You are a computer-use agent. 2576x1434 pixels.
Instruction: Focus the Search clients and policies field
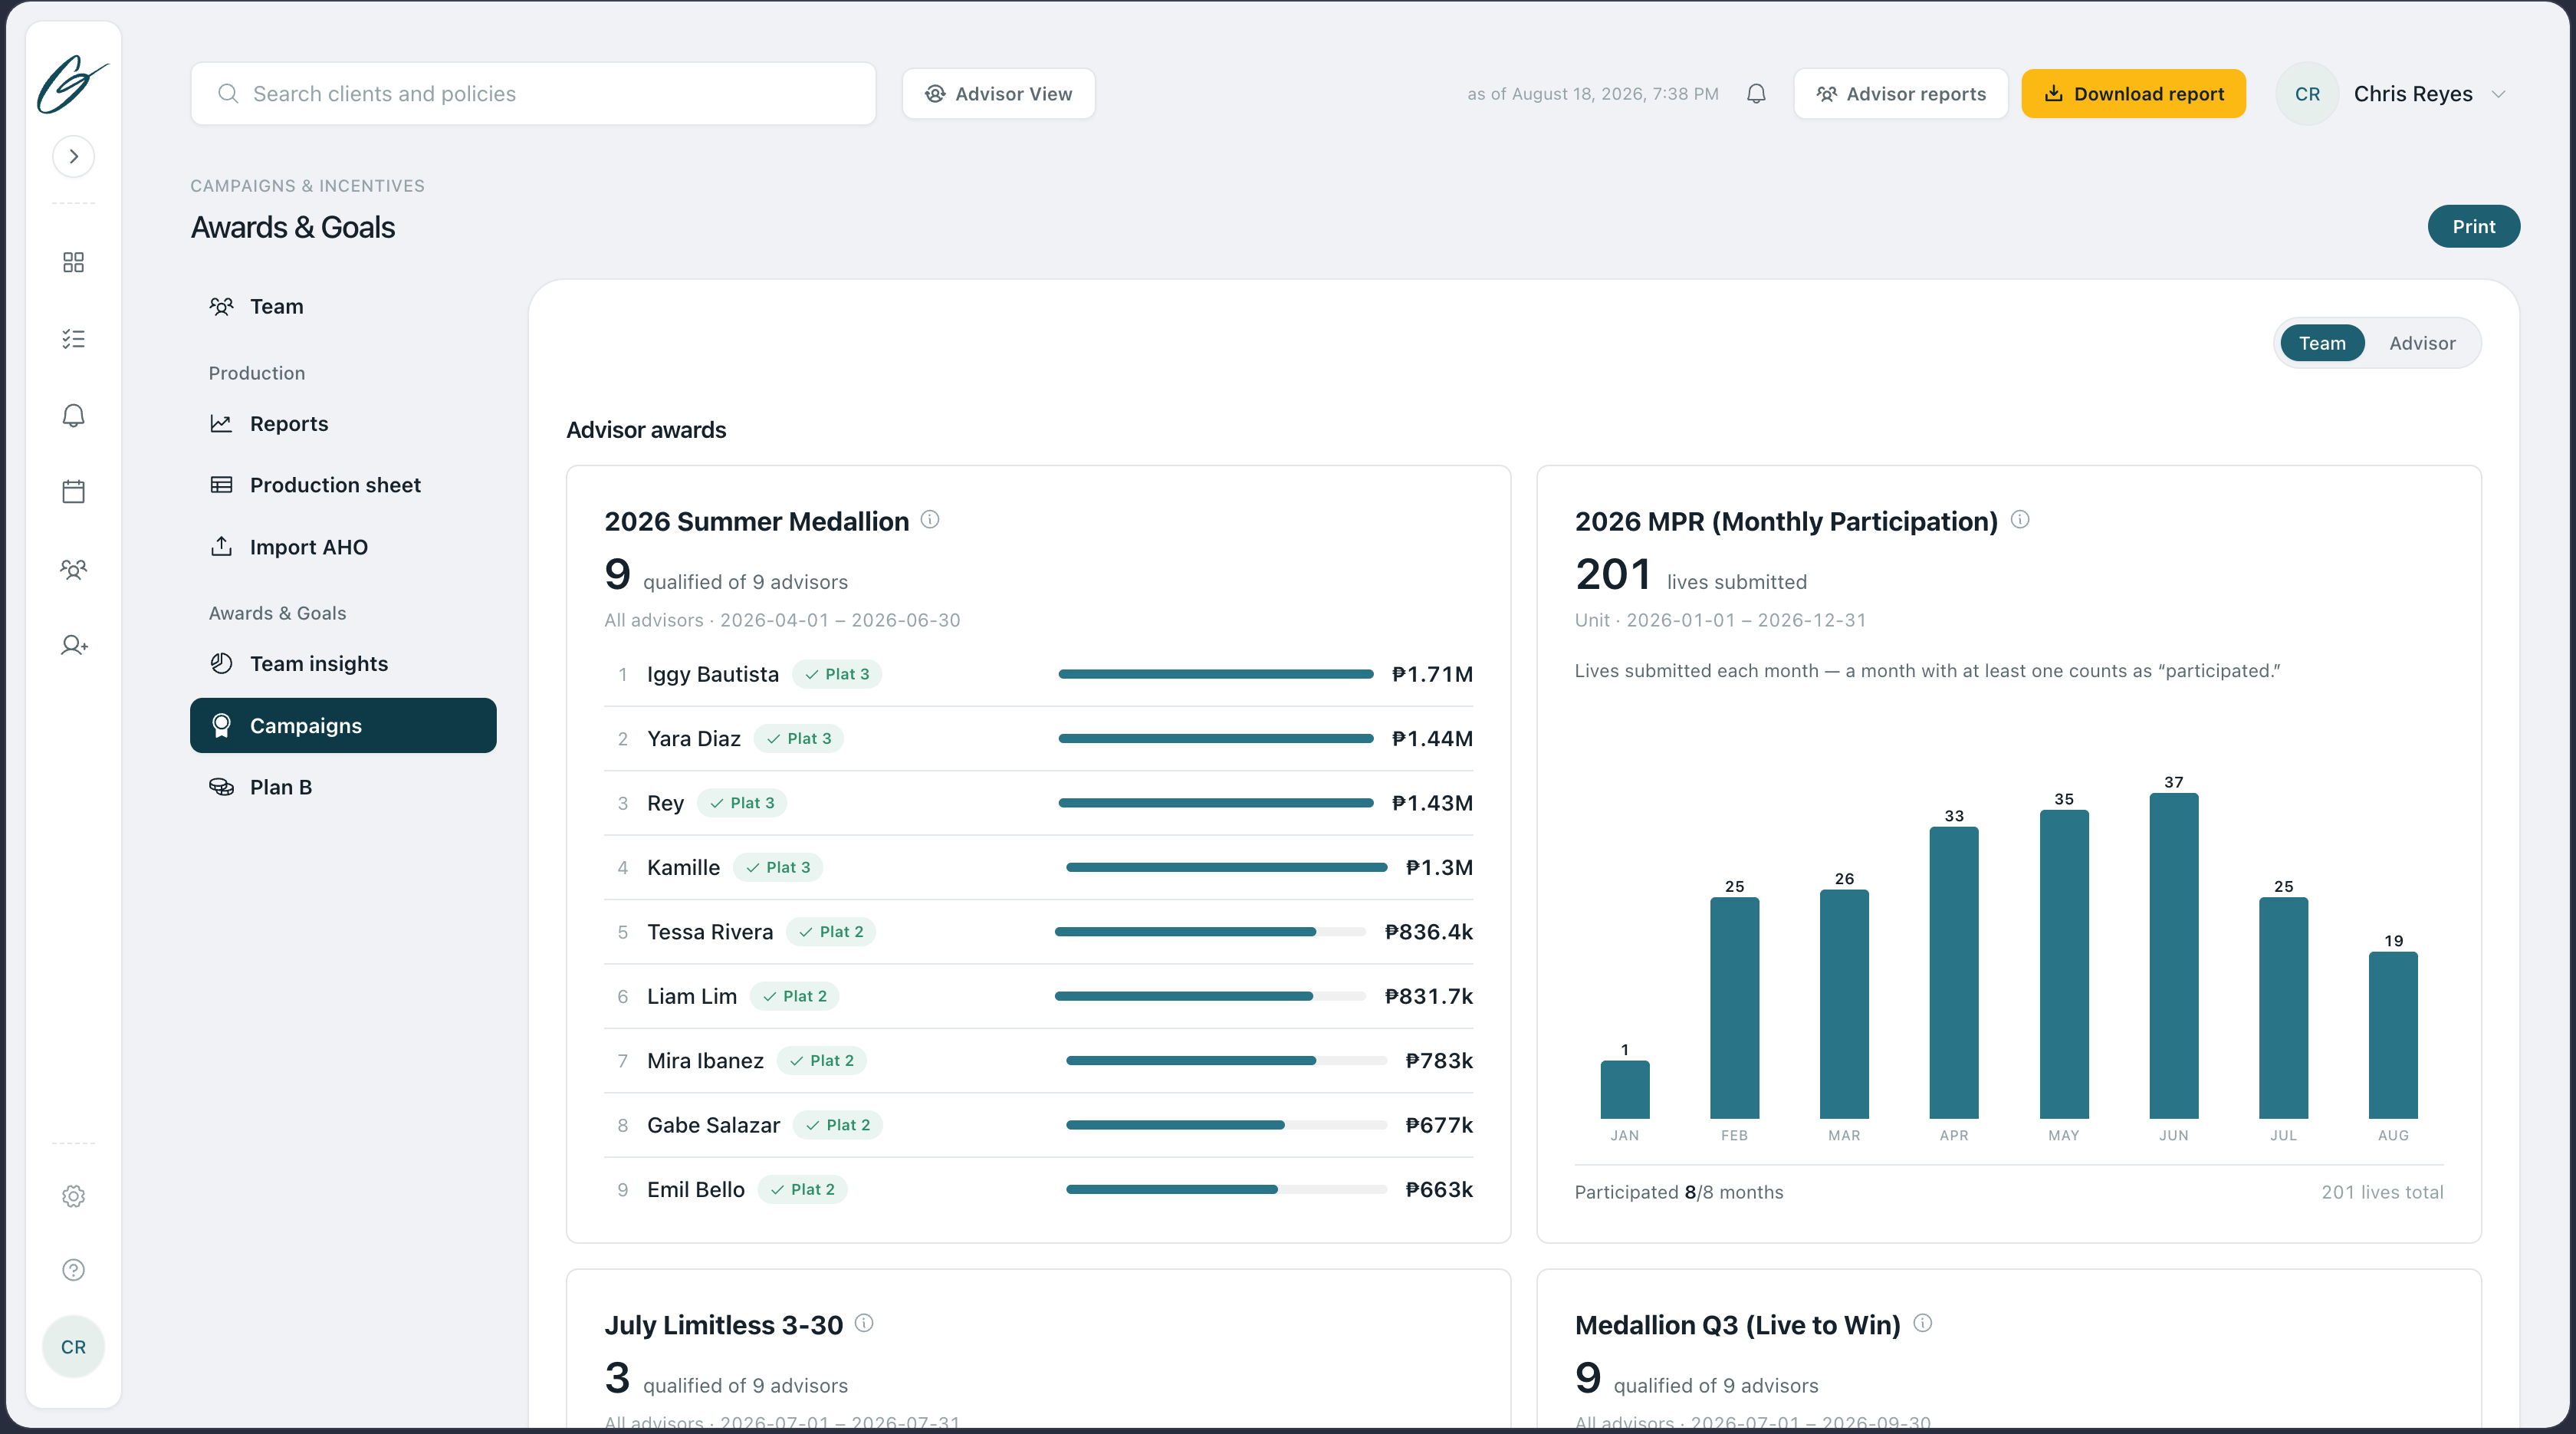(x=533, y=94)
